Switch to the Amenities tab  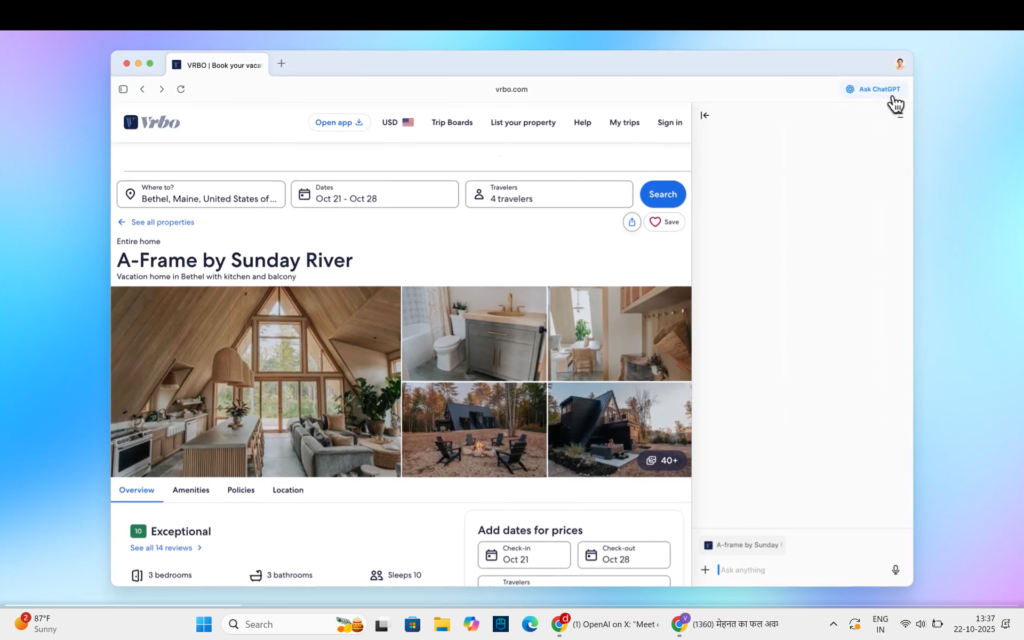(191, 490)
